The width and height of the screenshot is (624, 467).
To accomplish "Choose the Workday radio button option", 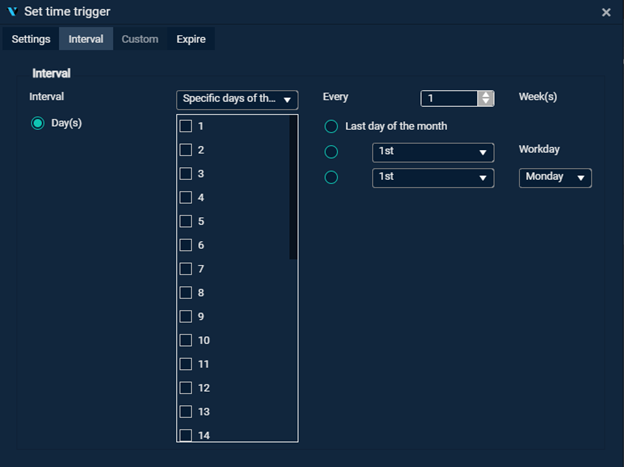I will (332, 152).
